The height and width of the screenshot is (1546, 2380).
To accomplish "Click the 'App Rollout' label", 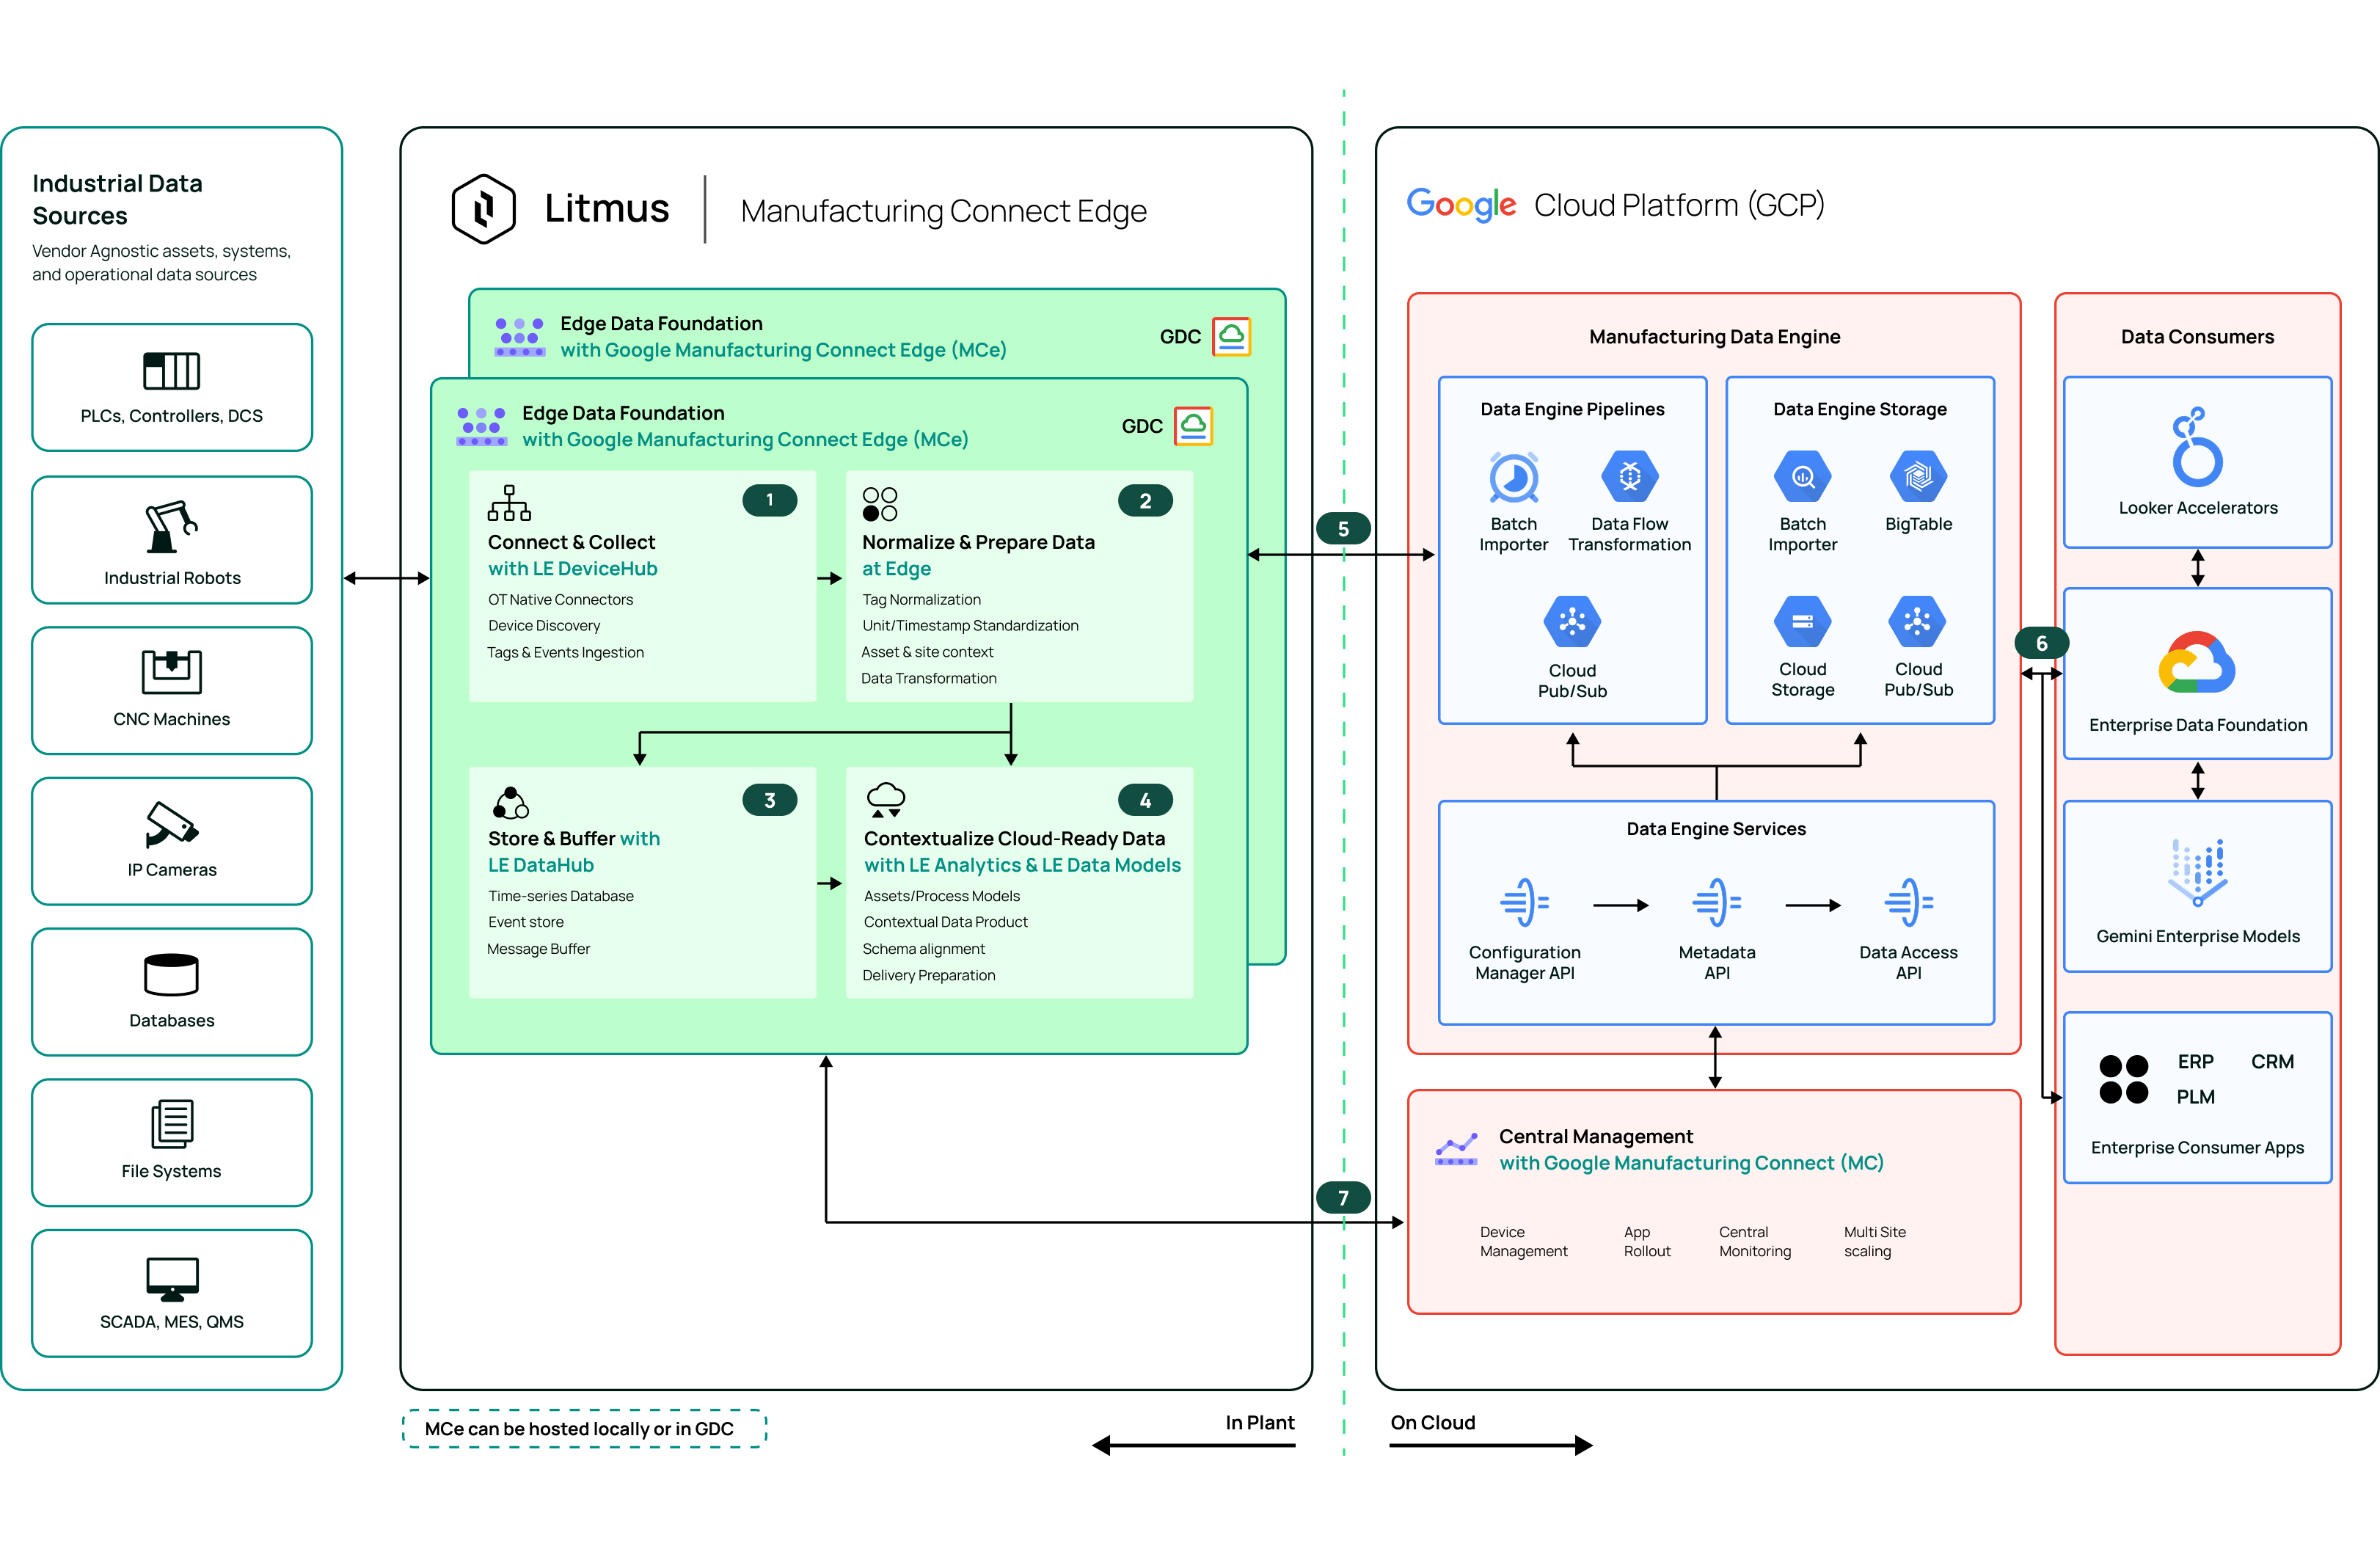I will point(1647,1241).
